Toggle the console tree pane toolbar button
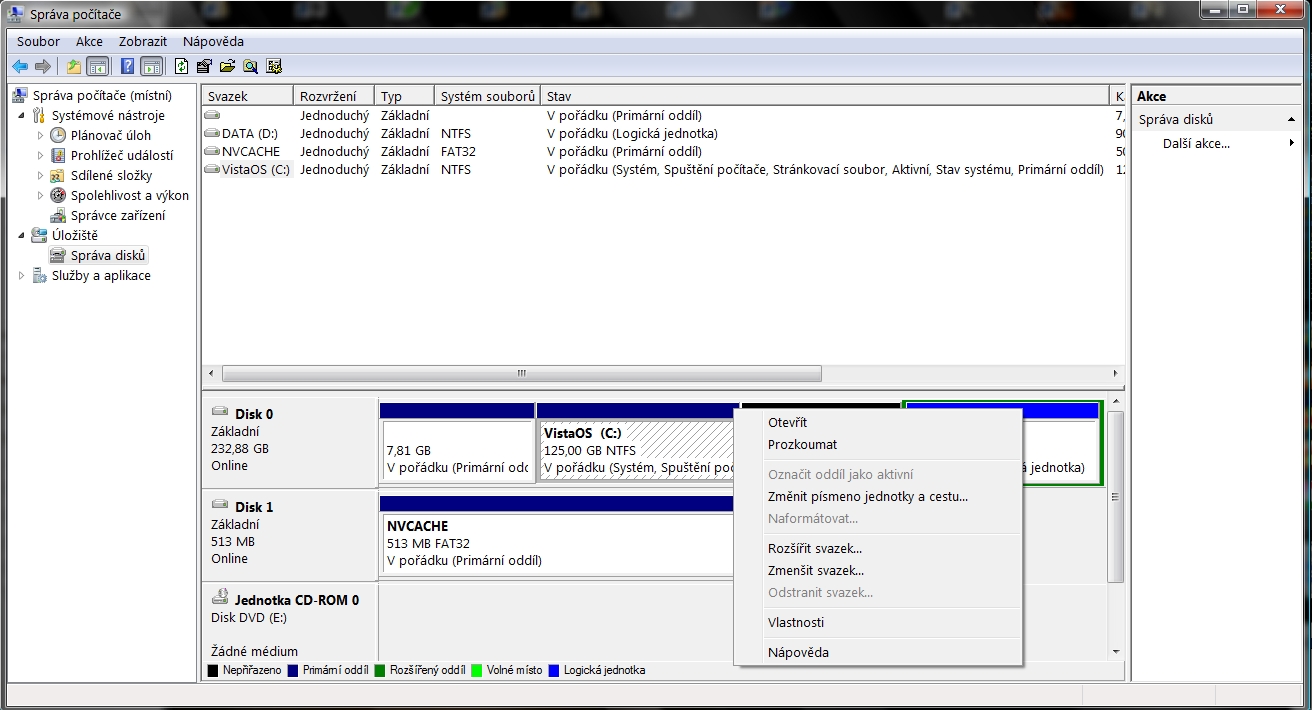Image resolution: width=1312 pixels, height=710 pixels. point(98,67)
